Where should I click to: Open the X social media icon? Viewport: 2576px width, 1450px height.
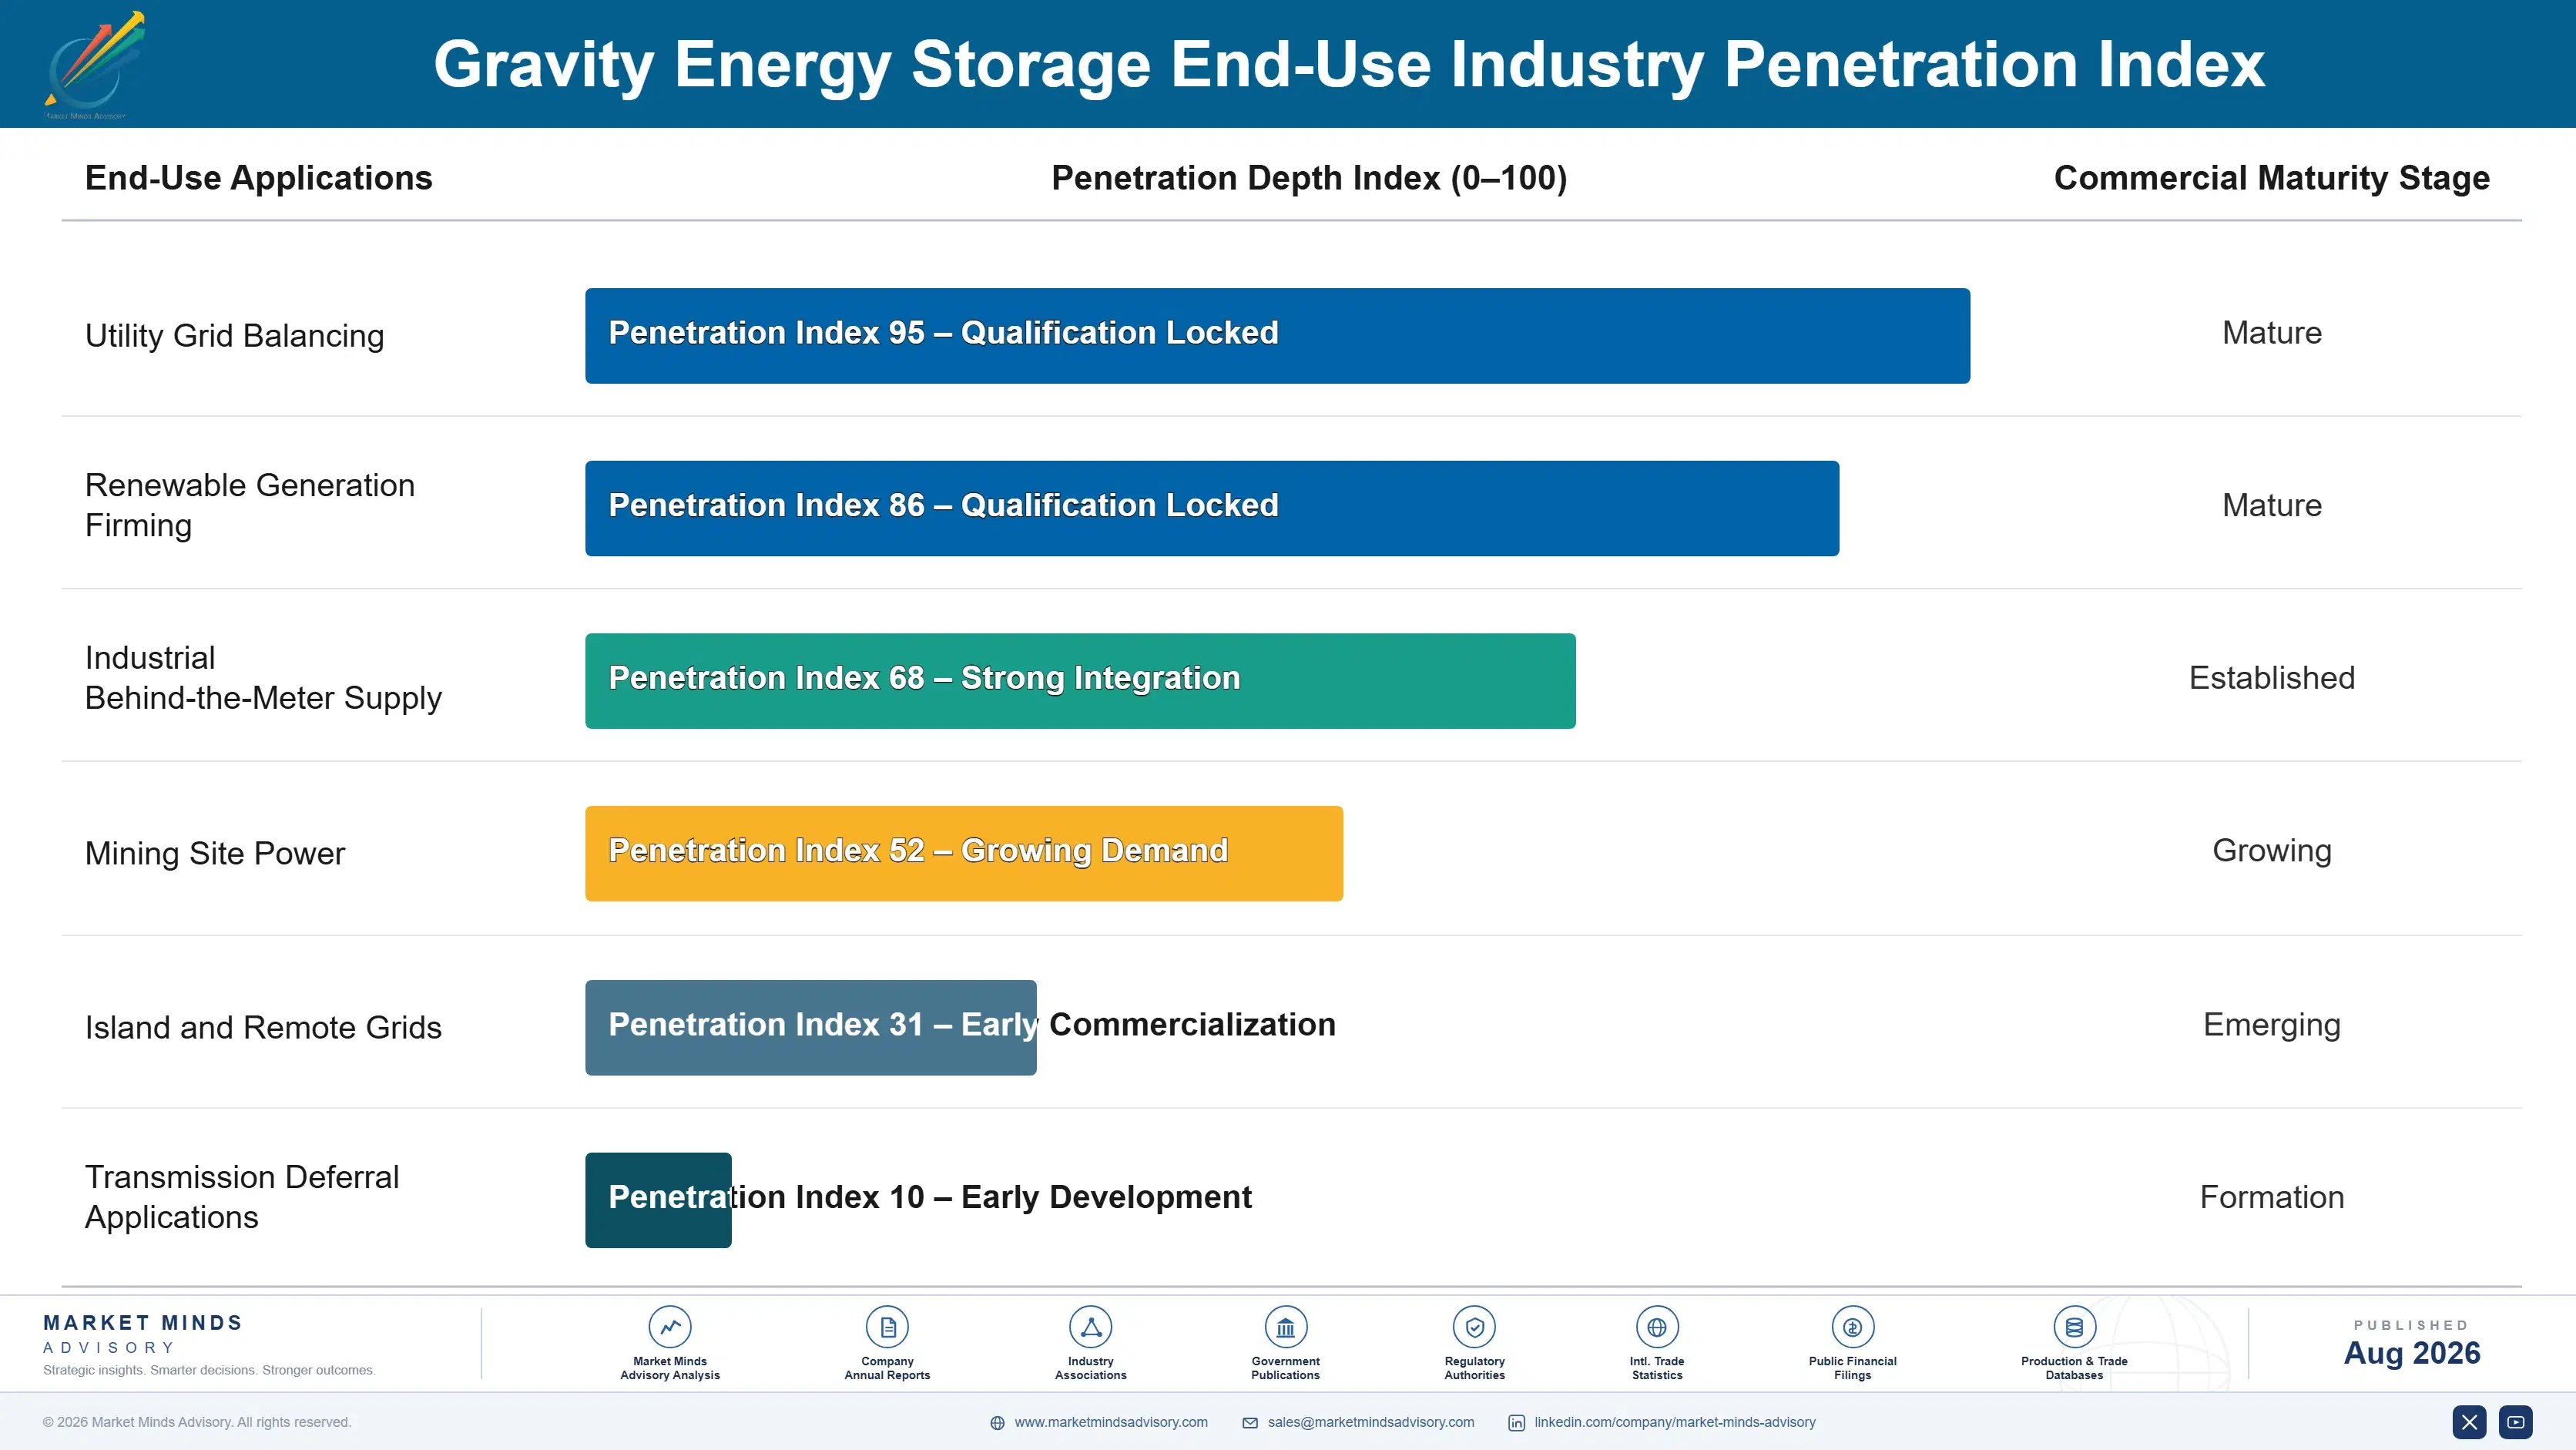pyautogui.click(x=2469, y=1421)
